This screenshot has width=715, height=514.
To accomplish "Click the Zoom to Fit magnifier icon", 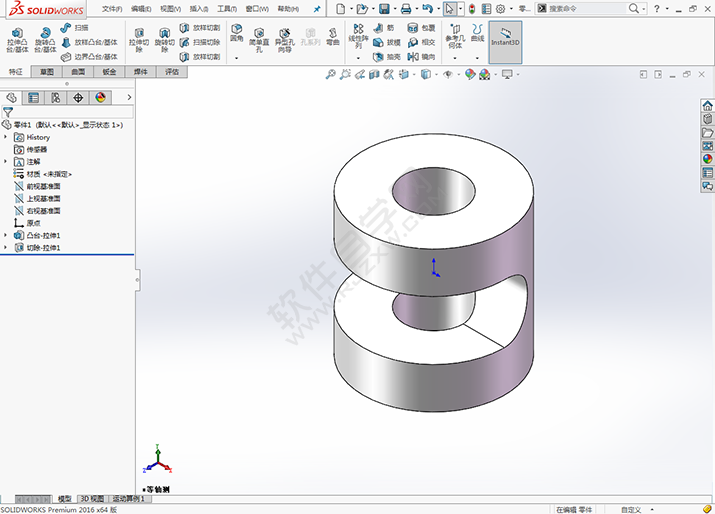I will tap(331, 75).
